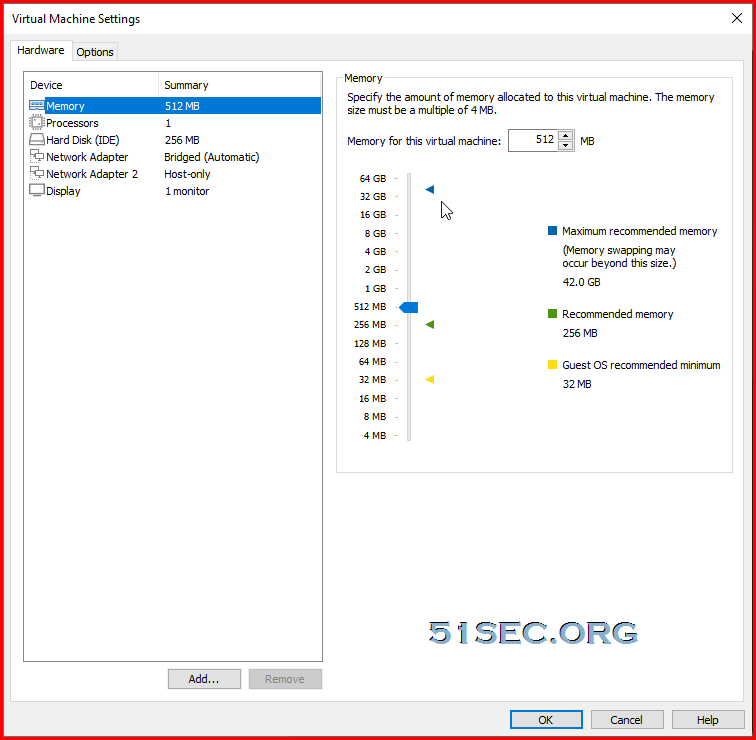756x740 pixels.
Task: Click the Processors chip icon
Action: (37, 122)
